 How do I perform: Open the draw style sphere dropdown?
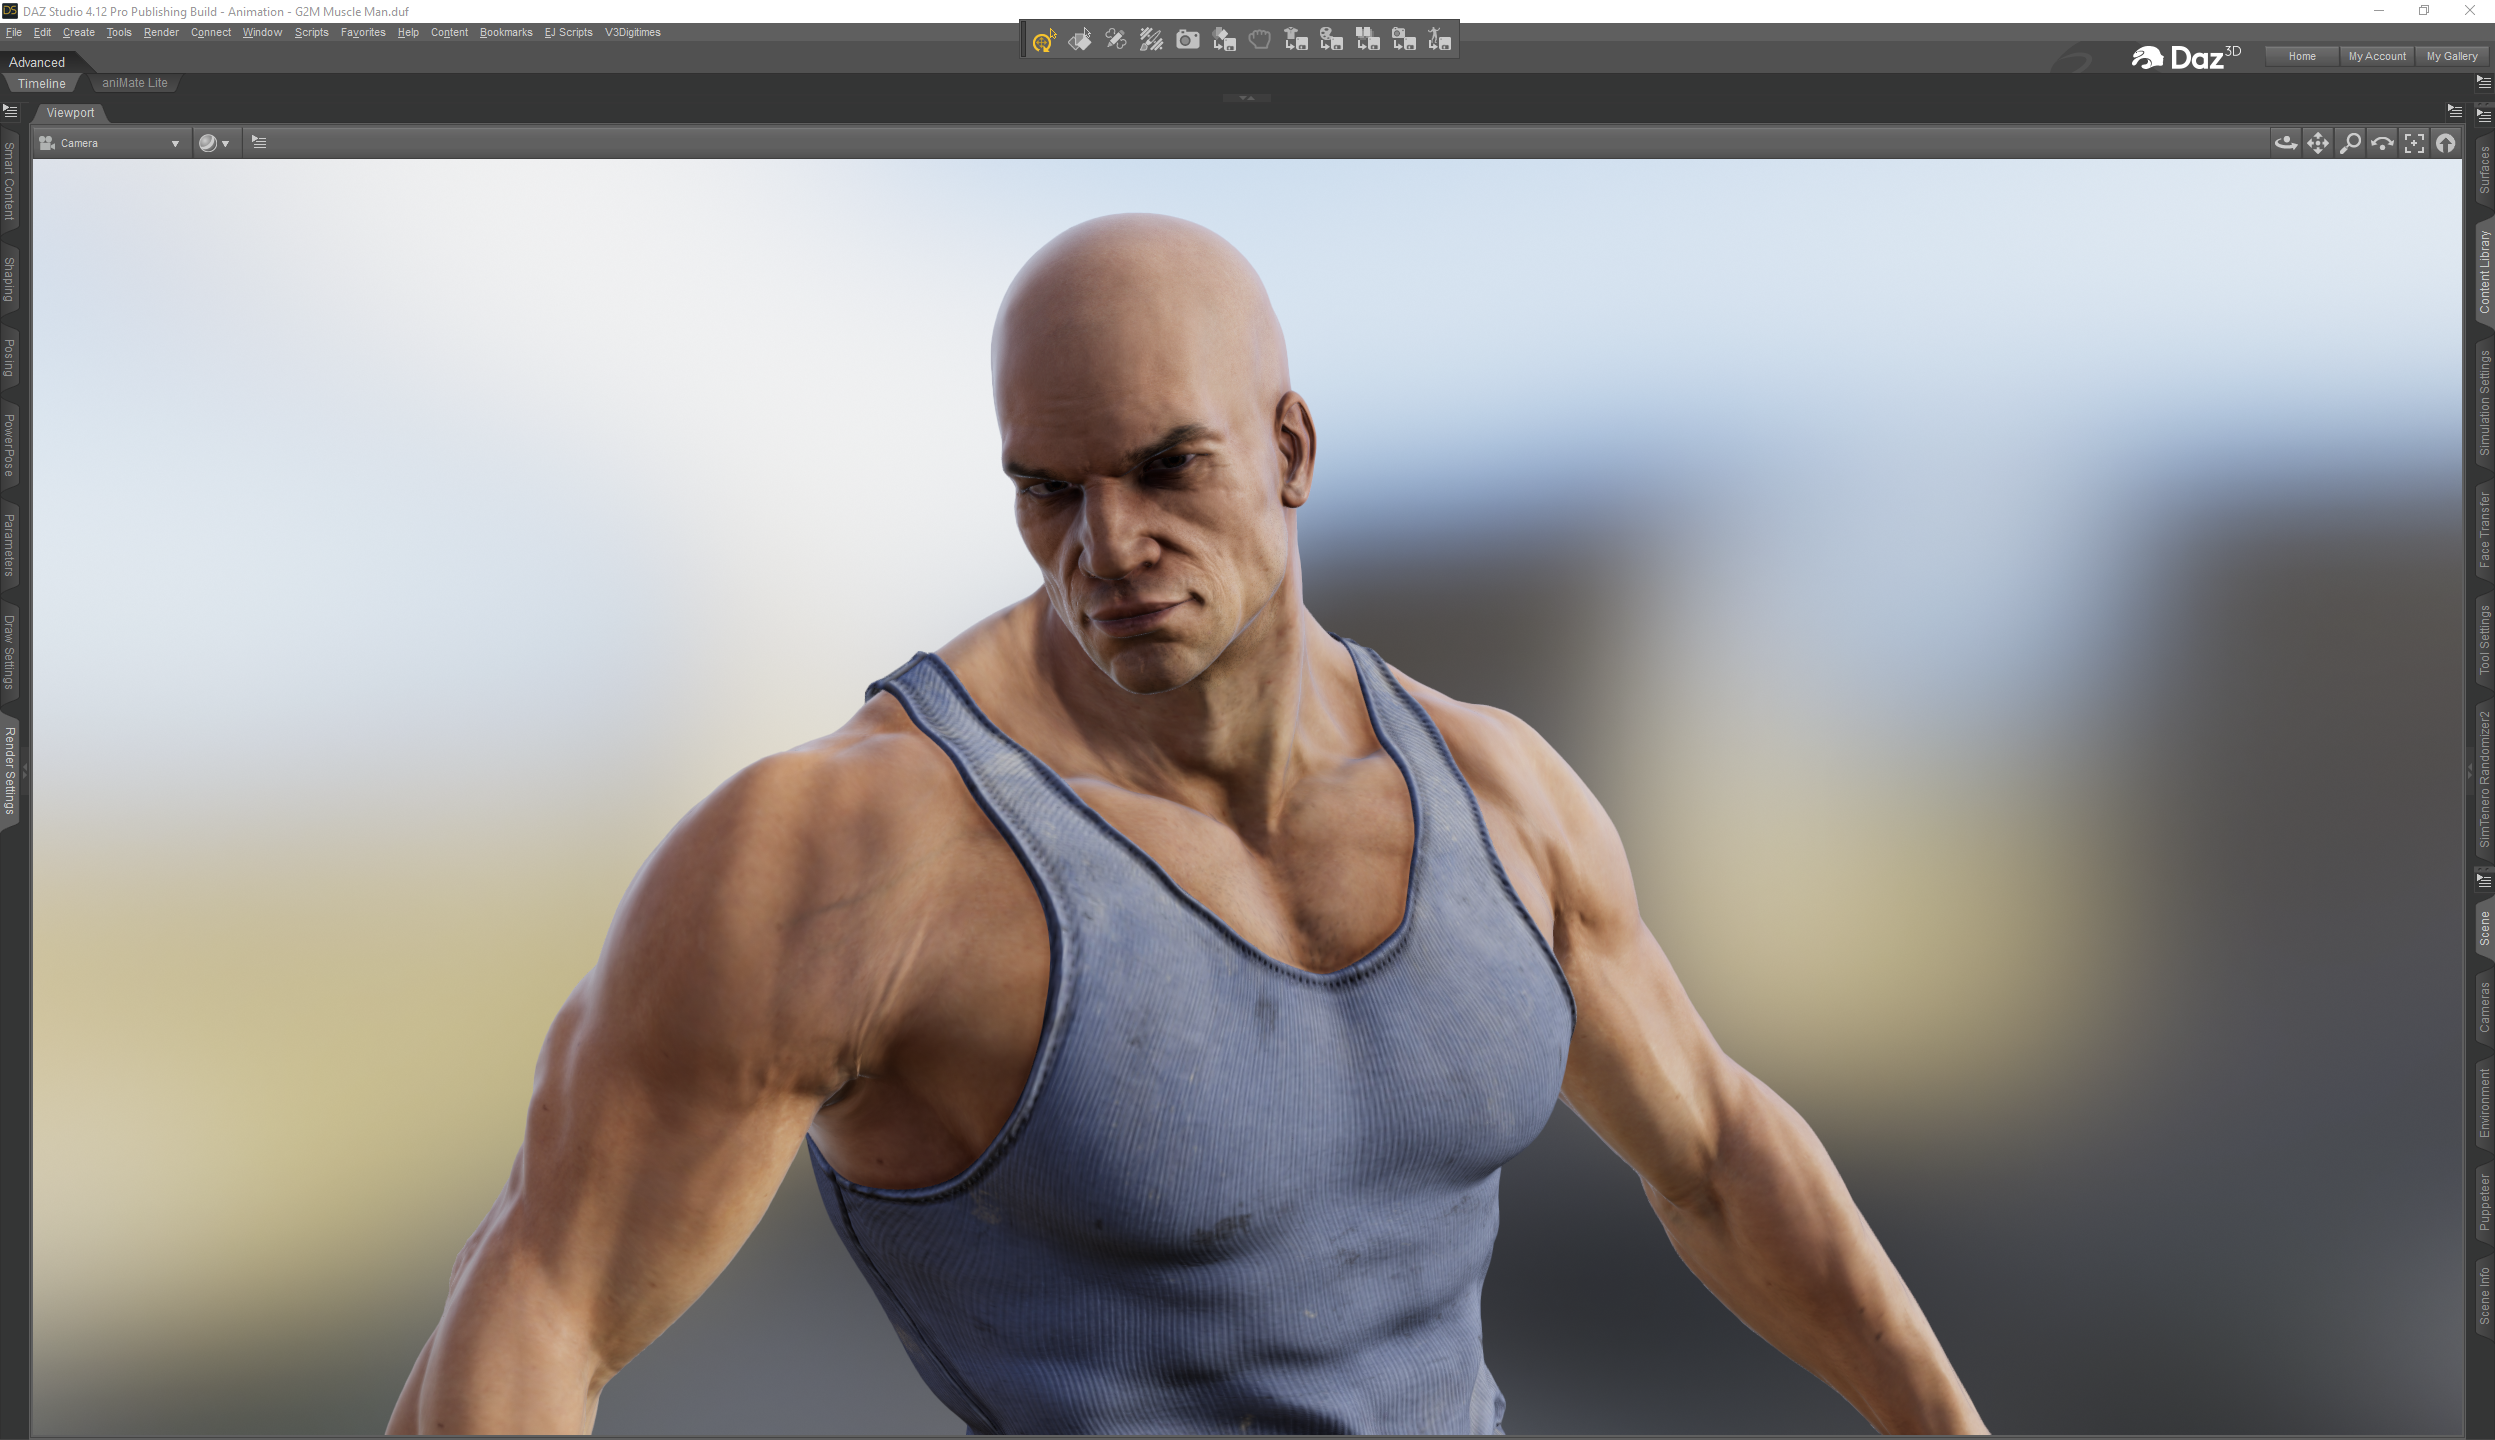(213, 143)
